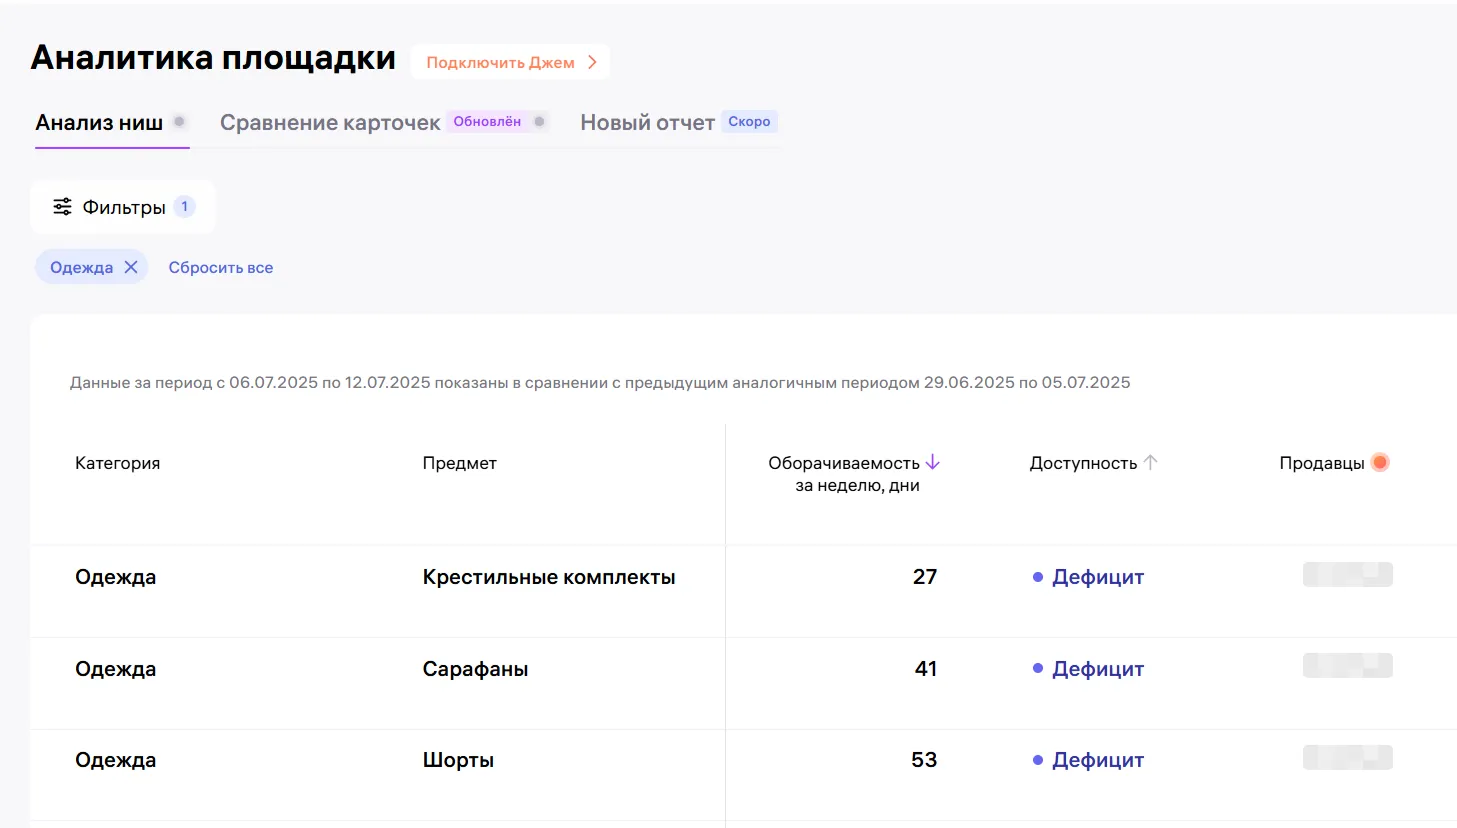Image resolution: width=1457 pixels, height=828 pixels.
Task: Select the Сарафаны item
Action: 475,669
